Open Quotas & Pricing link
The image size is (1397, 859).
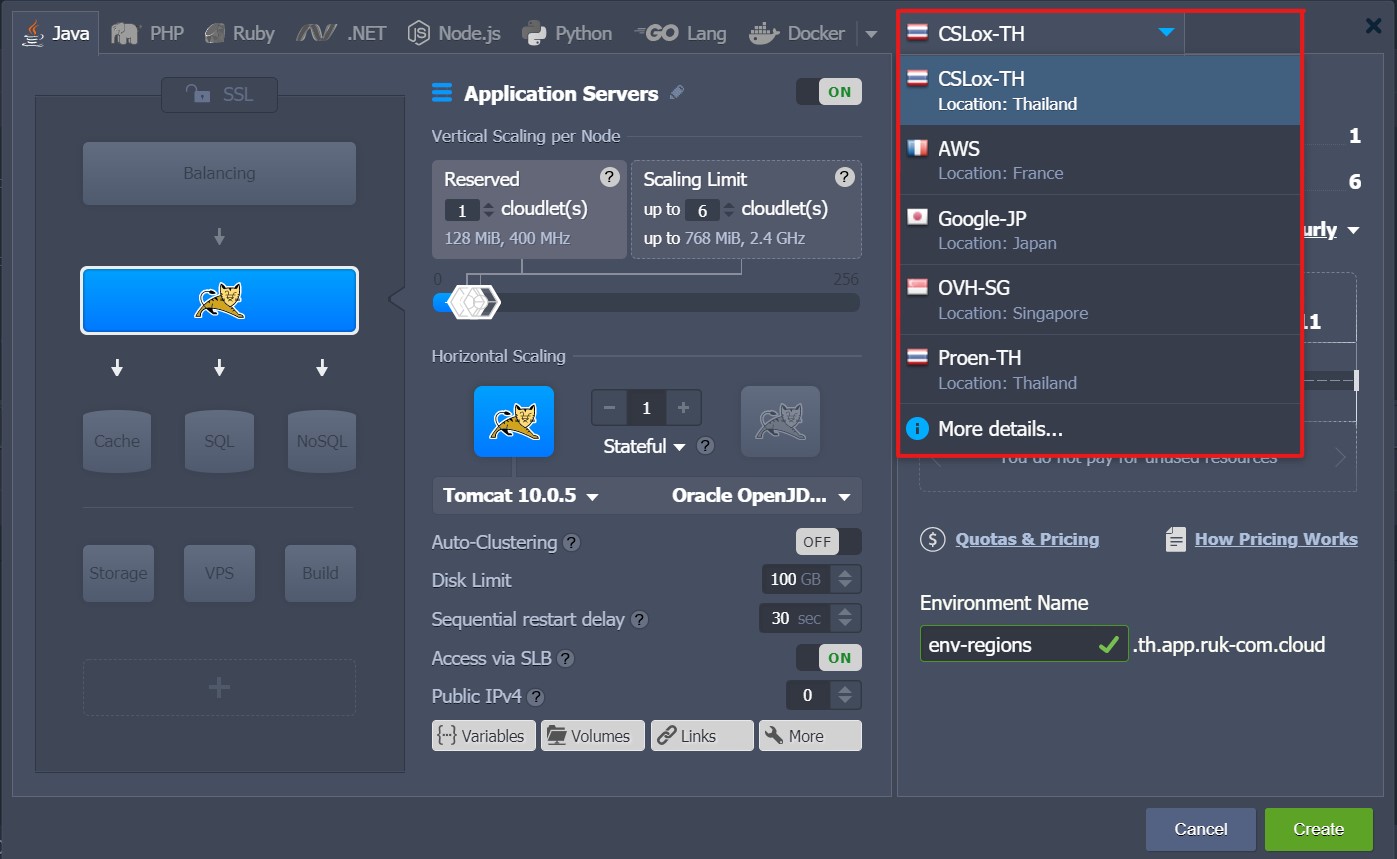click(x=1026, y=539)
